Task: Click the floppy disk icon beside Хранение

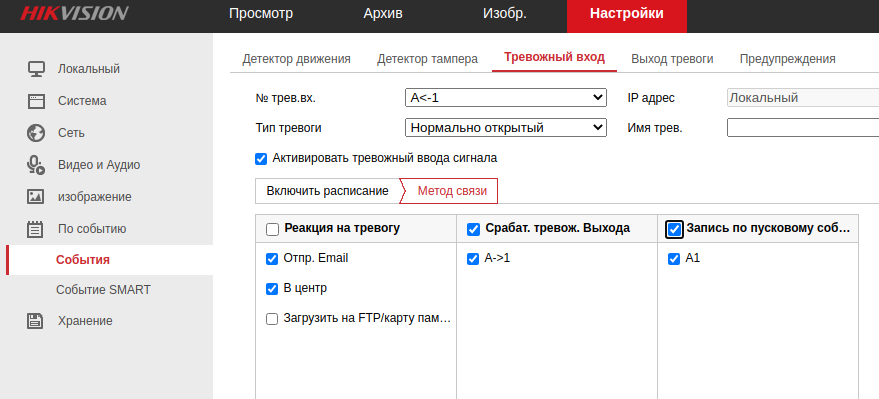Action: [36, 321]
